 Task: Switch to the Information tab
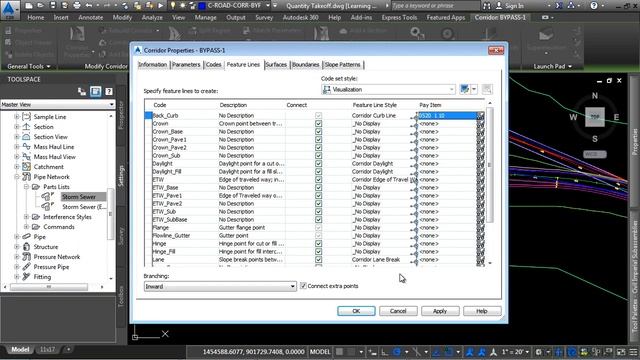click(153, 64)
